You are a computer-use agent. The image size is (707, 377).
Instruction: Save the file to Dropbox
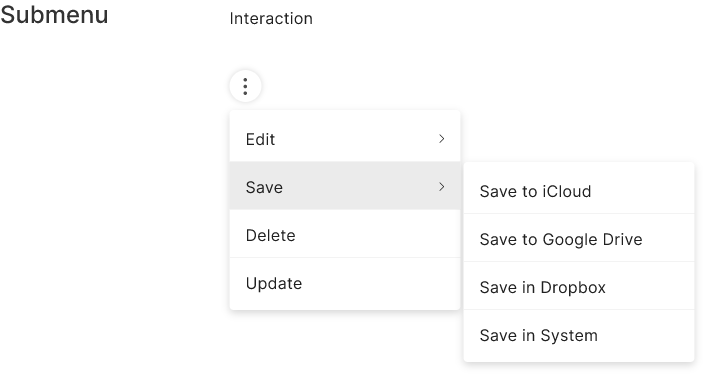point(579,286)
